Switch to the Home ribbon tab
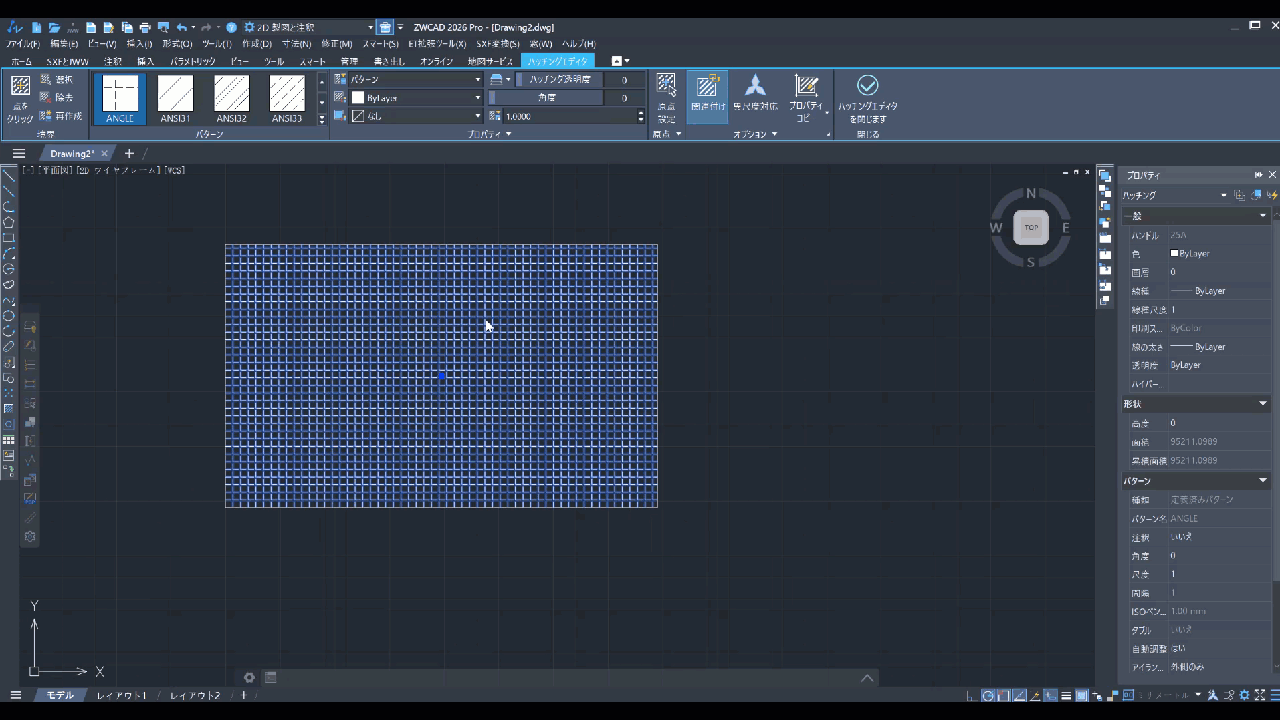The width and height of the screenshot is (1280, 720). tap(21, 61)
